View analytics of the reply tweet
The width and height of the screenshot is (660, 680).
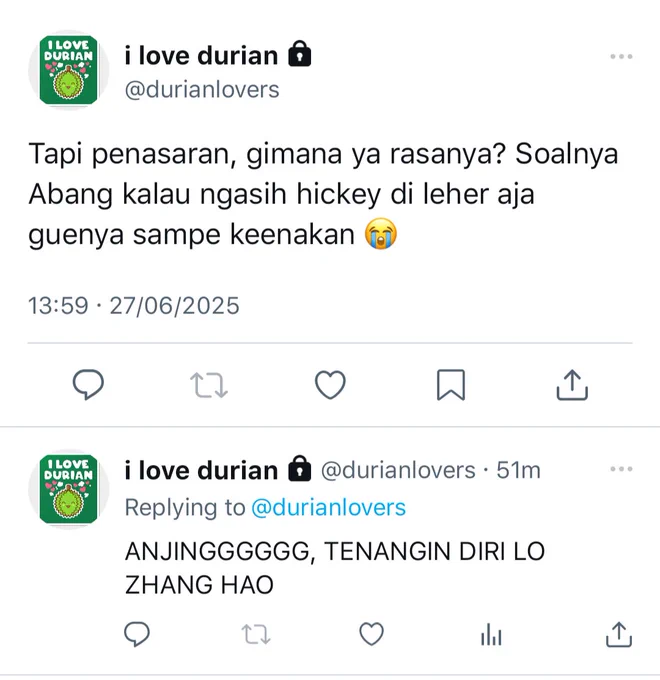click(491, 634)
